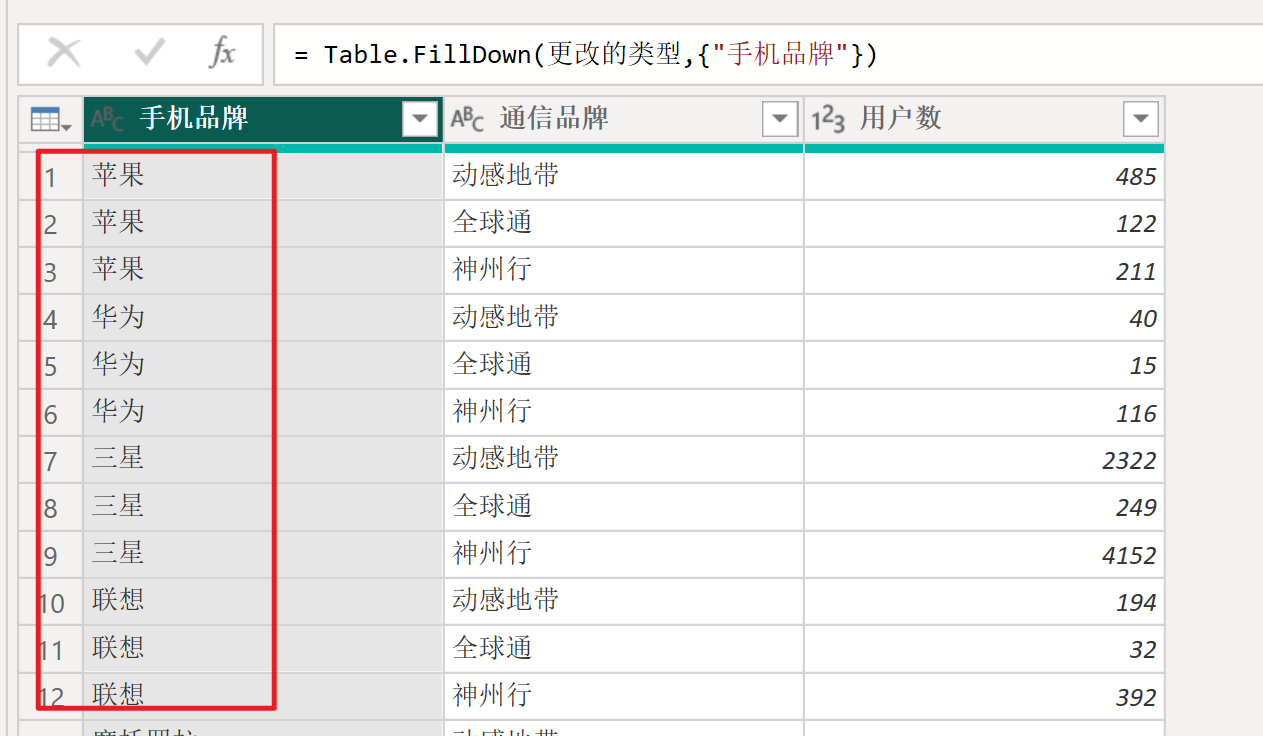Open the table menu icon in header corner
The height and width of the screenshot is (736, 1263).
[50, 120]
